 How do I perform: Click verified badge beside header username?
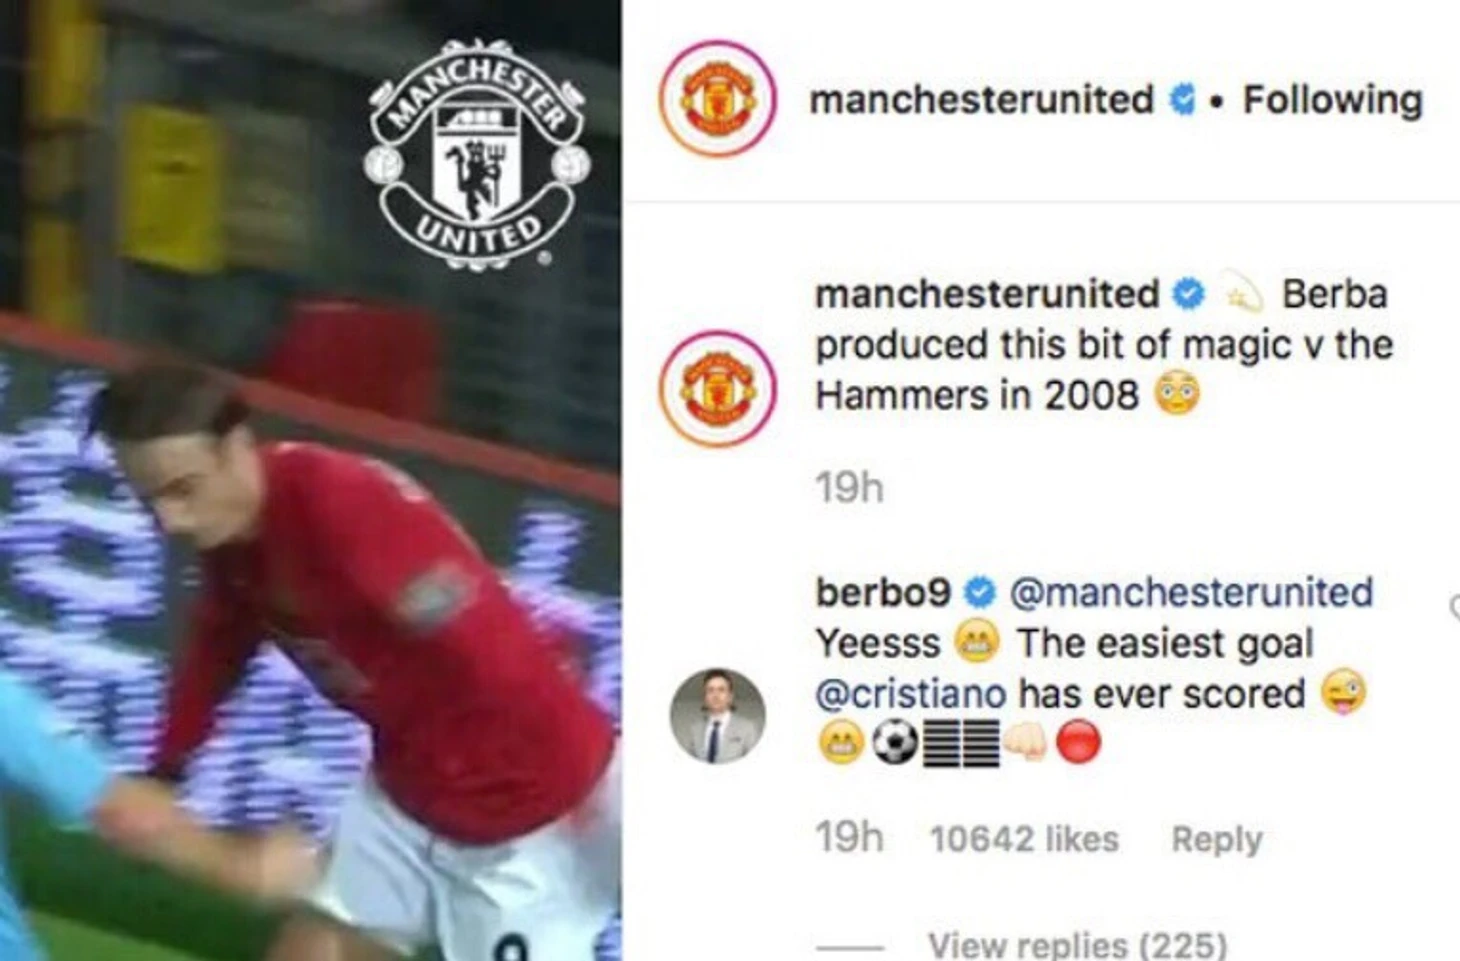pyautogui.click(x=1183, y=99)
